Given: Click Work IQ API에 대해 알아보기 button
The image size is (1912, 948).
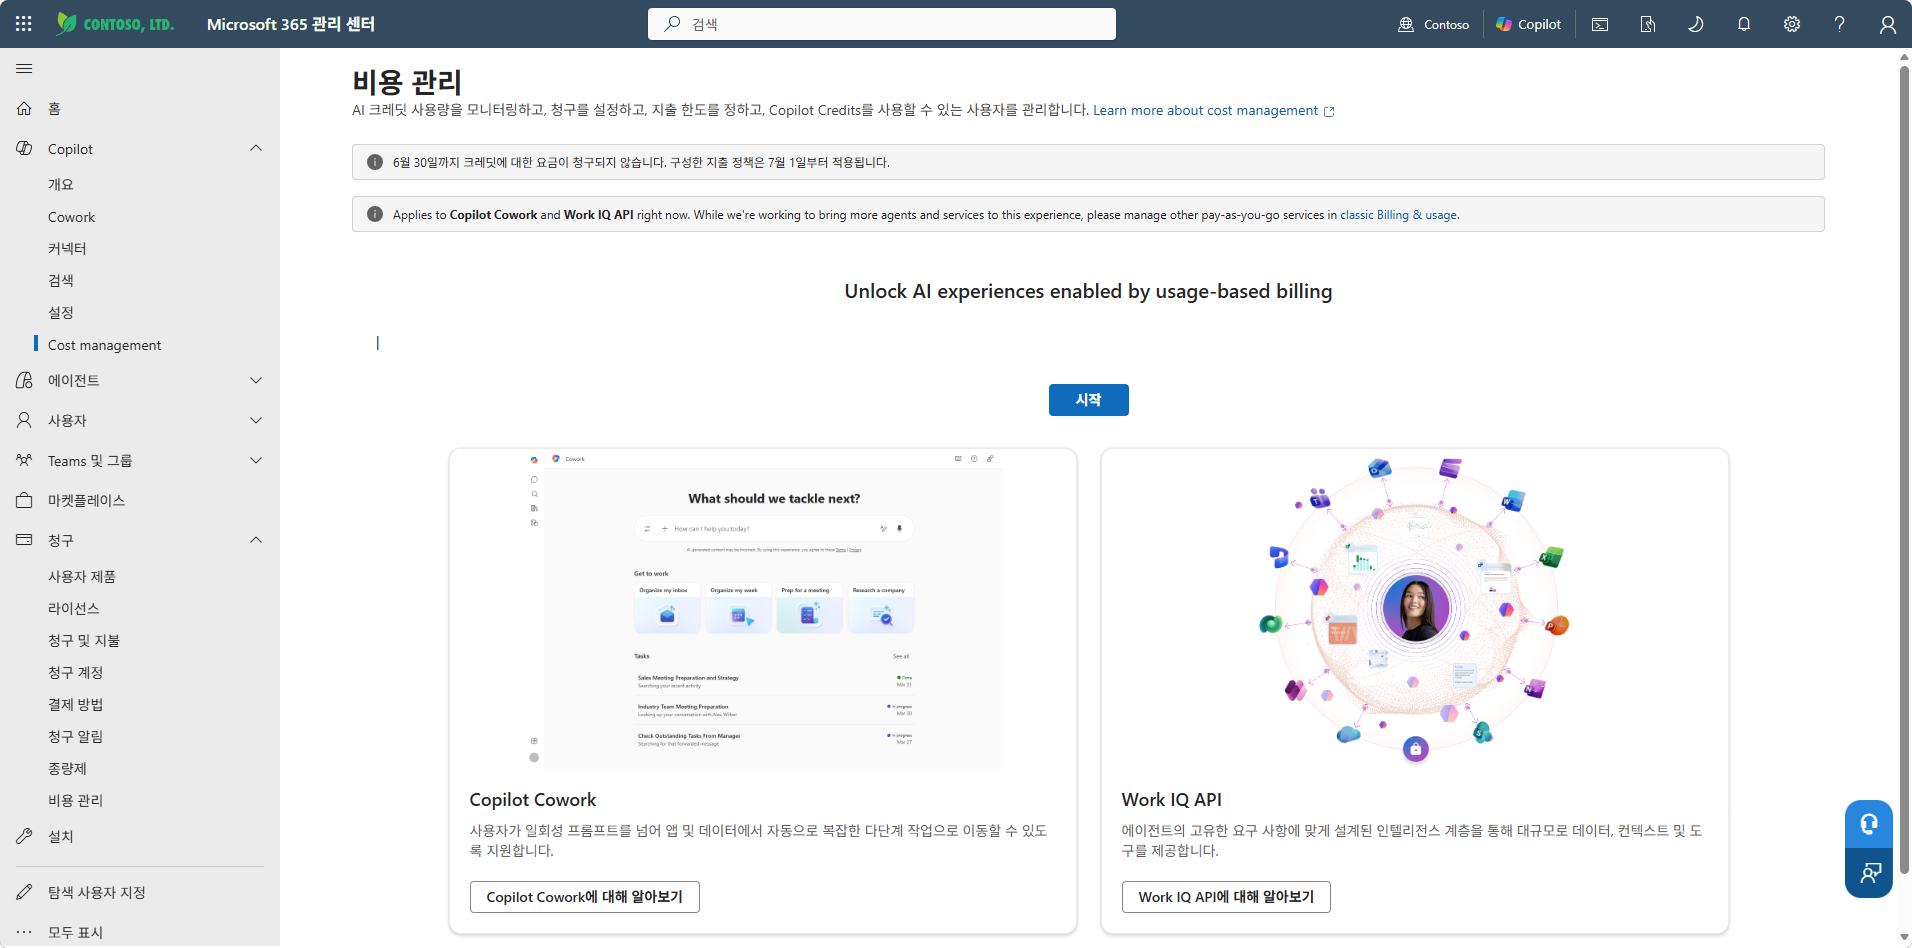Looking at the screenshot, I should point(1226,897).
